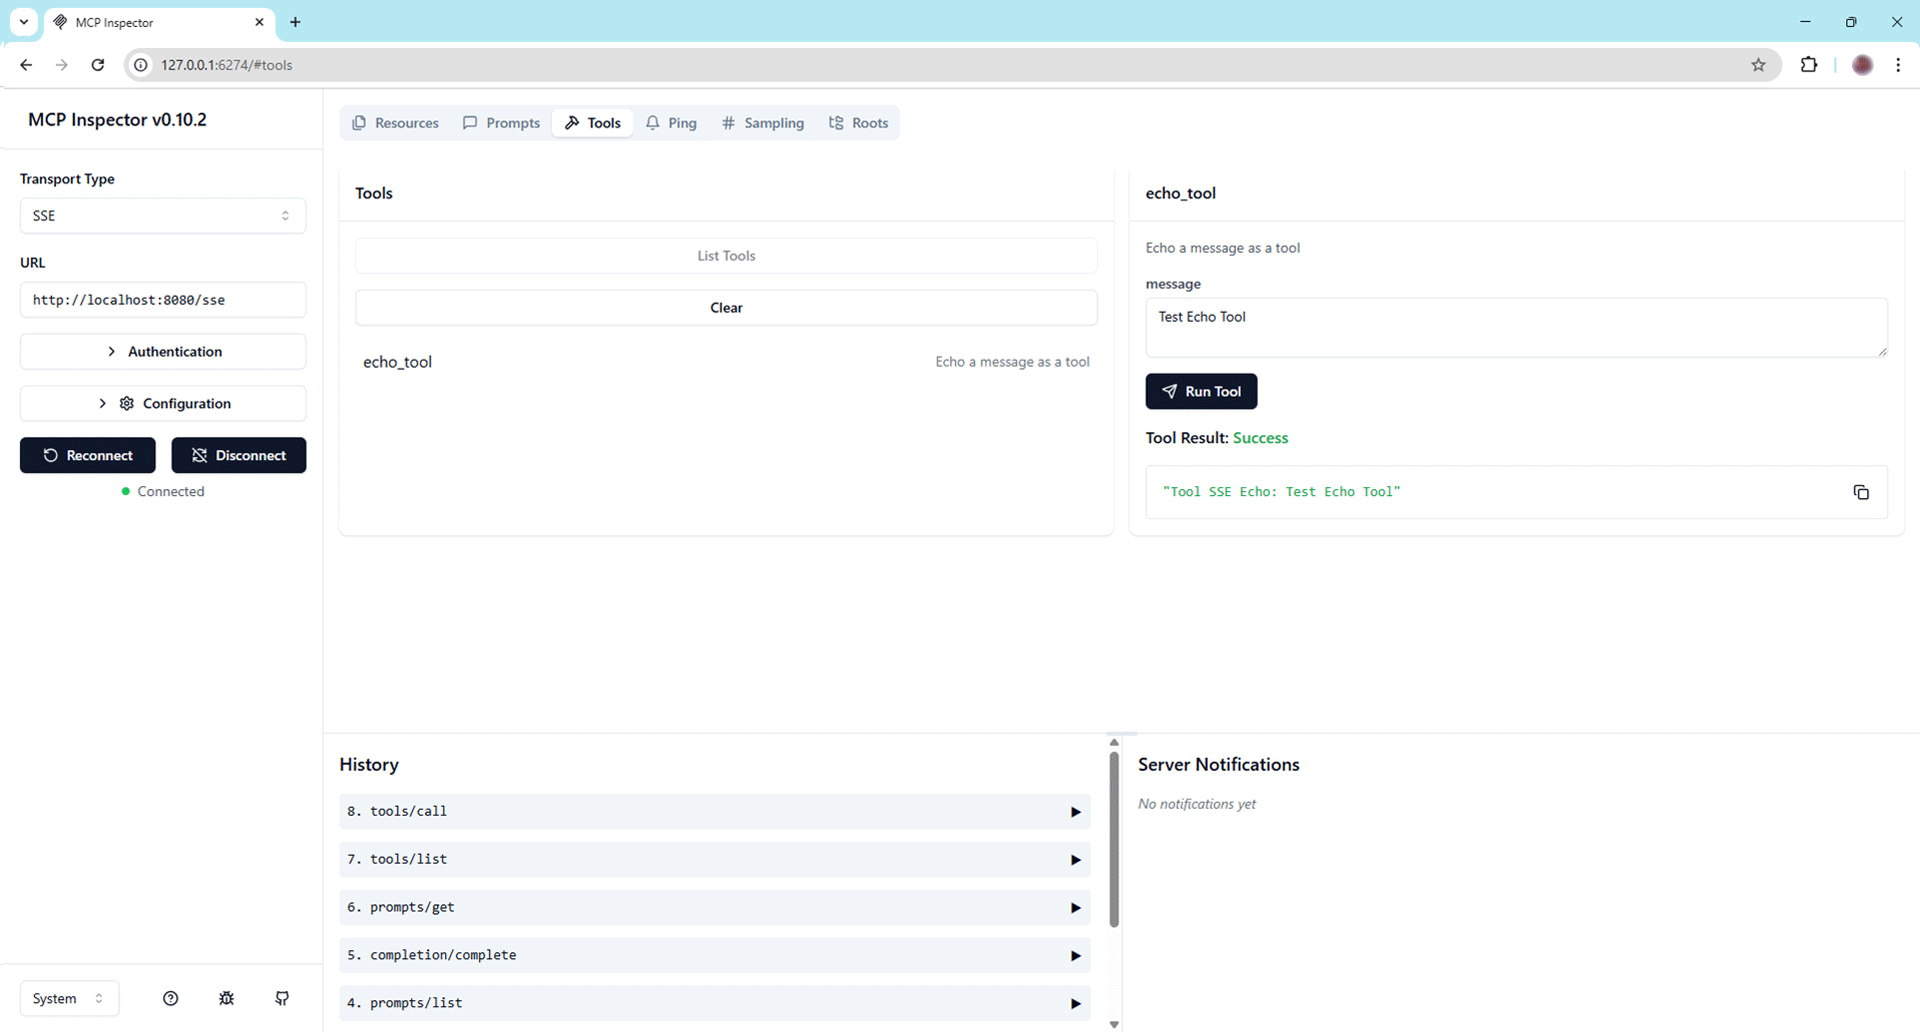The image size is (1920, 1032).
Task: Click into the message text area
Action: 1516,328
